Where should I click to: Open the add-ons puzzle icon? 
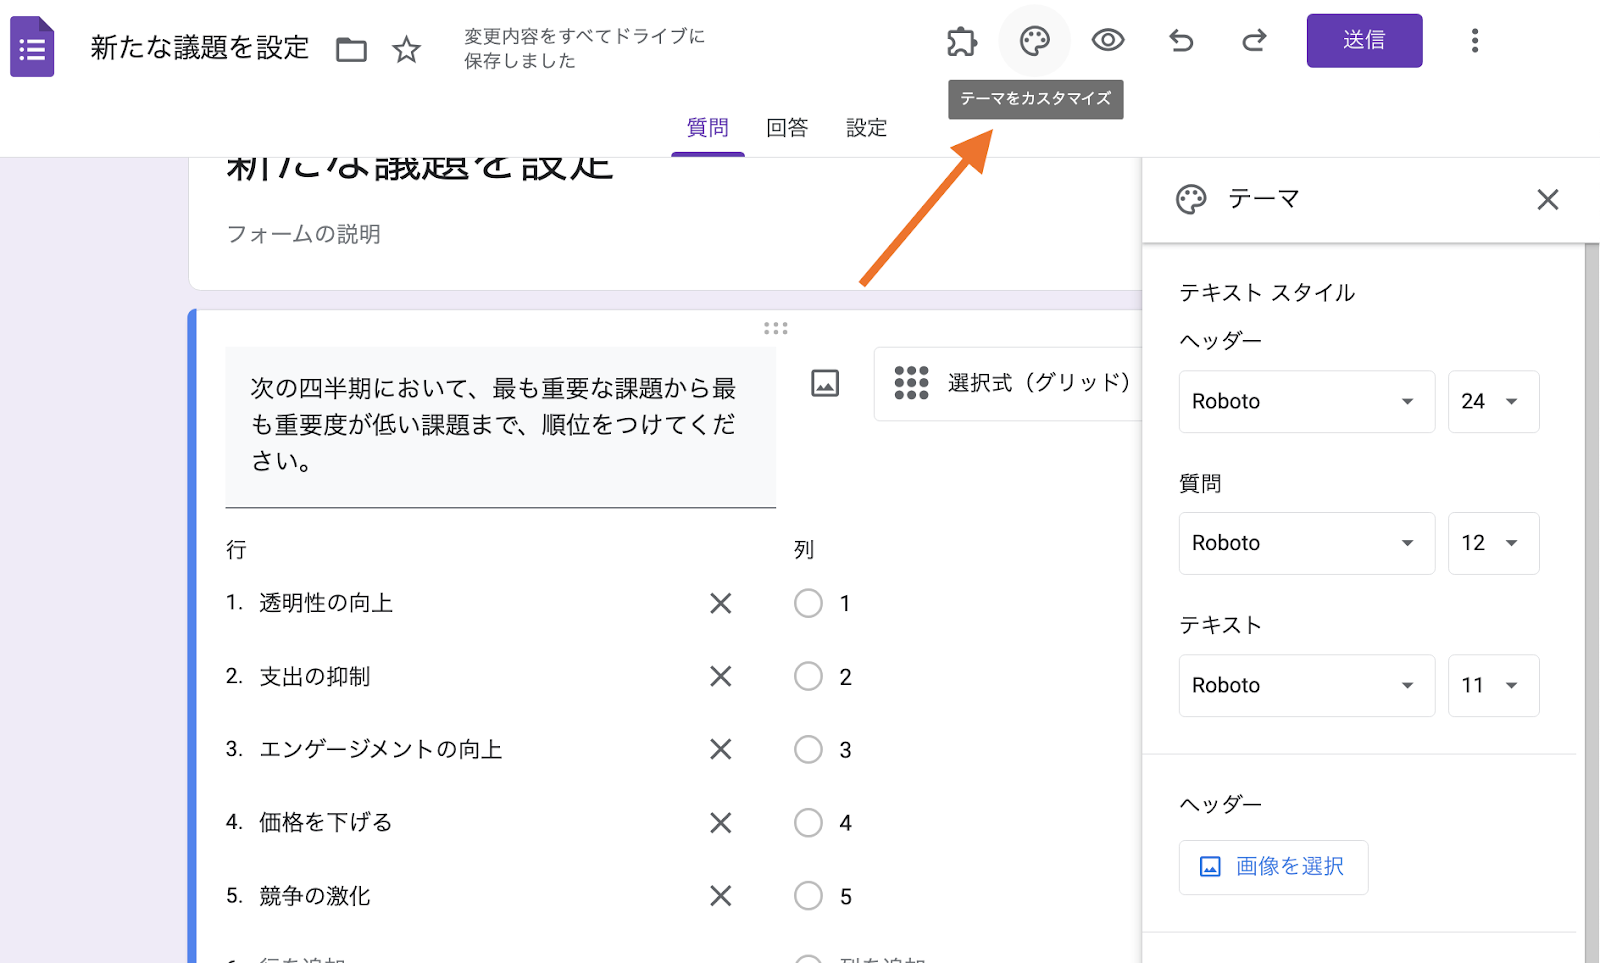tap(962, 41)
